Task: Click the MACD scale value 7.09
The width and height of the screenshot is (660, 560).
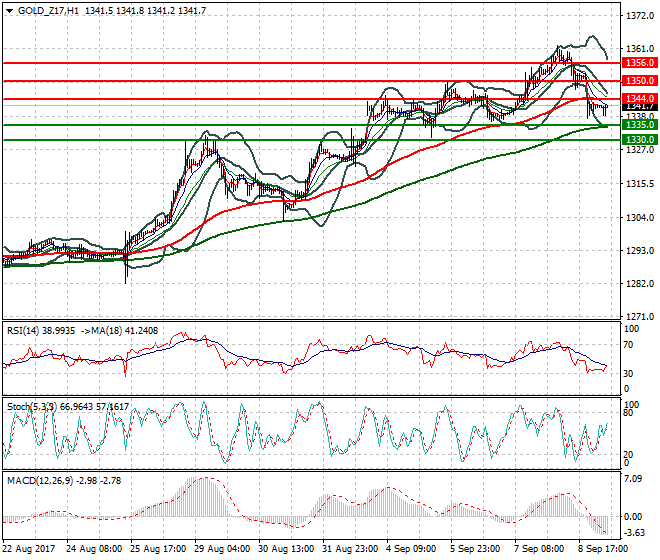Action: click(633, 478)
